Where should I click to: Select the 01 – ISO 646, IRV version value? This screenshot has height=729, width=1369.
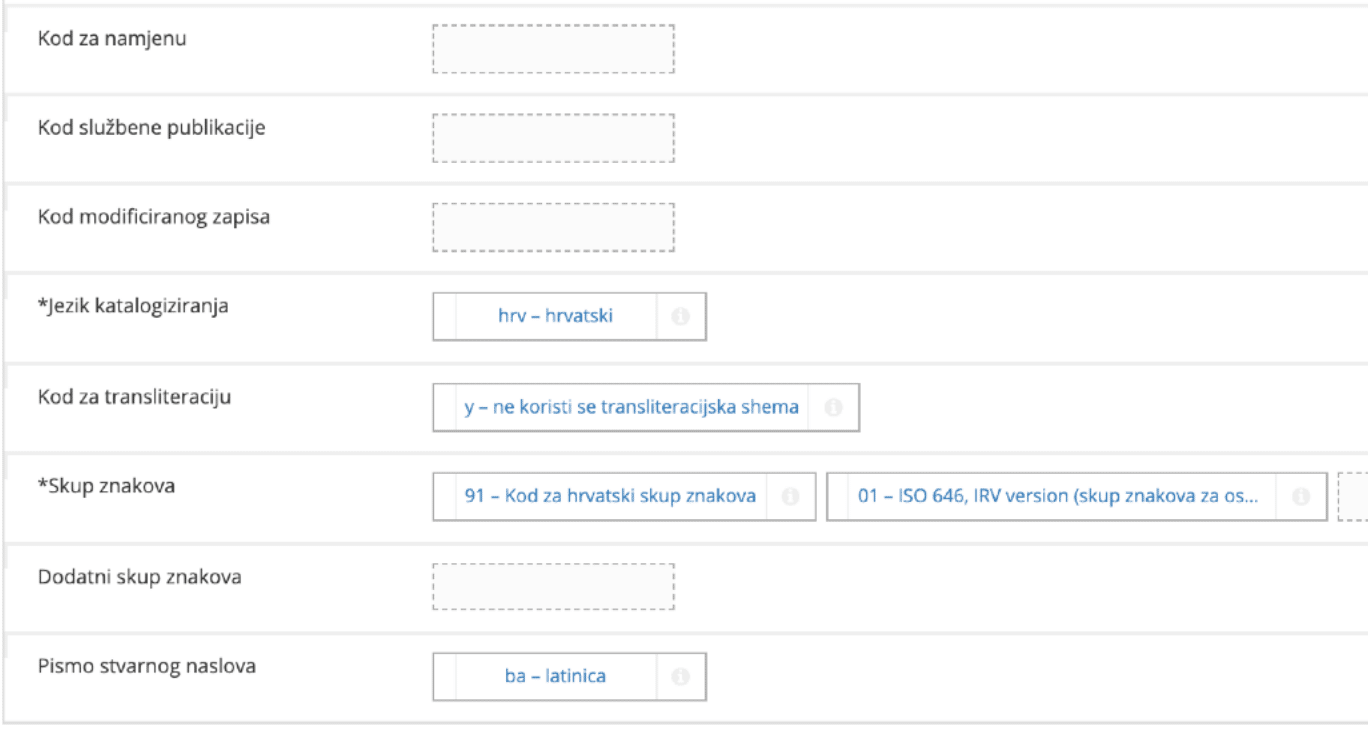[1058, 497]
